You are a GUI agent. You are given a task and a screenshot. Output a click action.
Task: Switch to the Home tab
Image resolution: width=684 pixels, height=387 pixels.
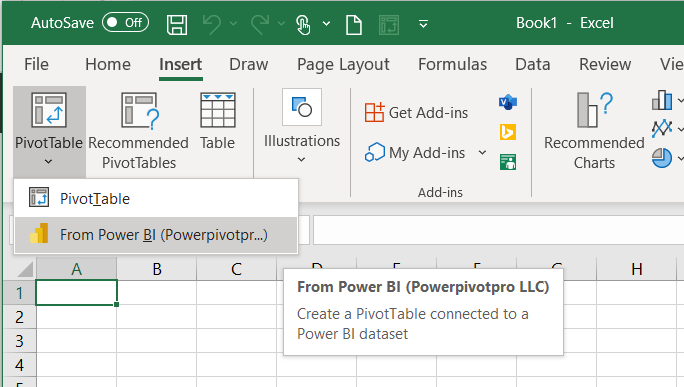[x=108, y=65]
